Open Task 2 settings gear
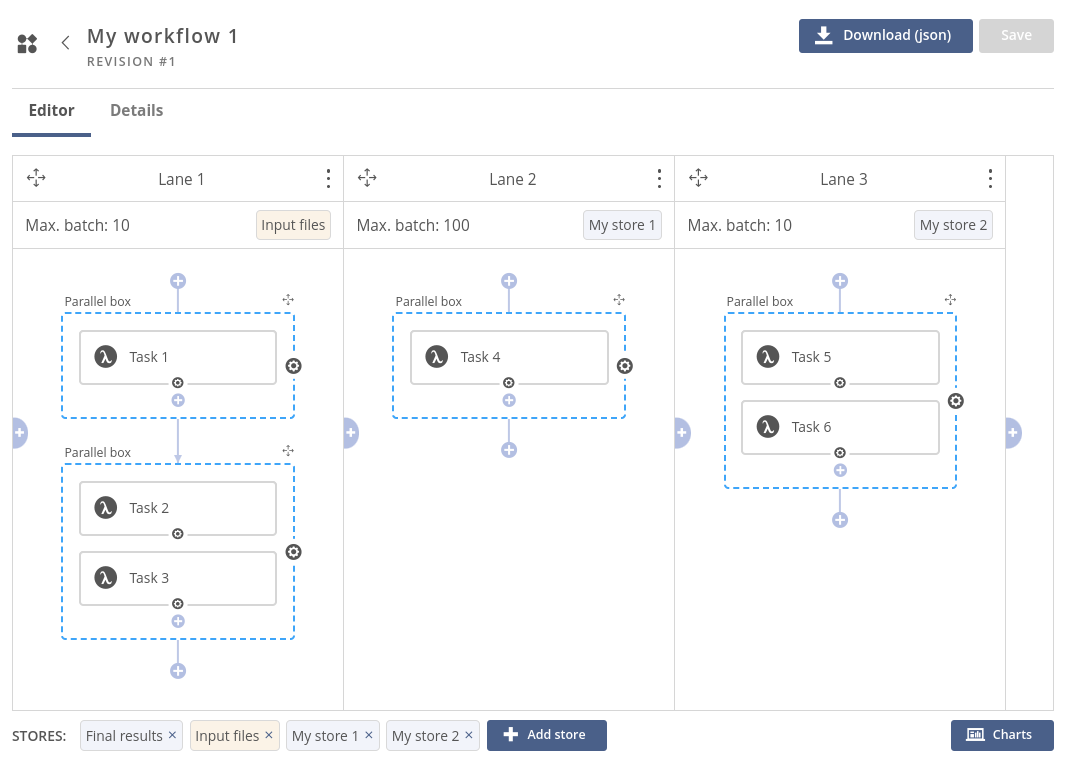1070x777 pixels. (178, 533)
